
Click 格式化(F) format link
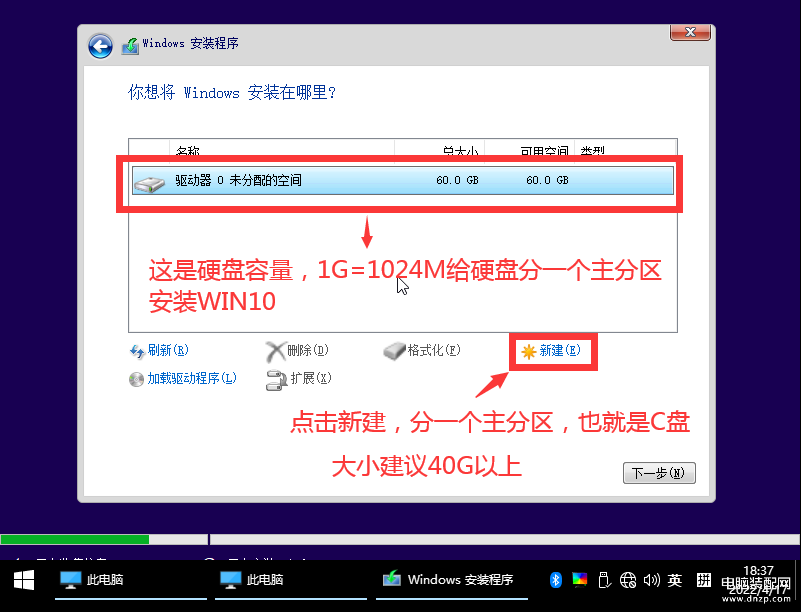pyautogui.click(x=434, y=350)
